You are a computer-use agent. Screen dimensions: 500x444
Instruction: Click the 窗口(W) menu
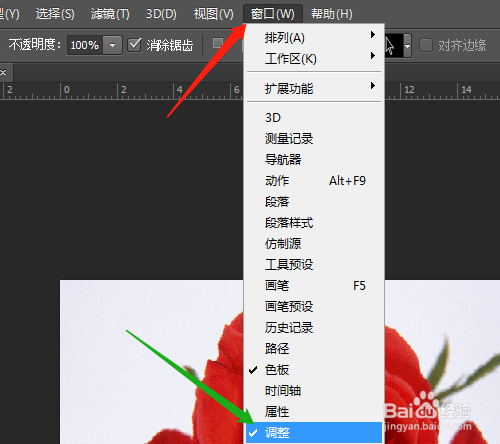[273, 14]
